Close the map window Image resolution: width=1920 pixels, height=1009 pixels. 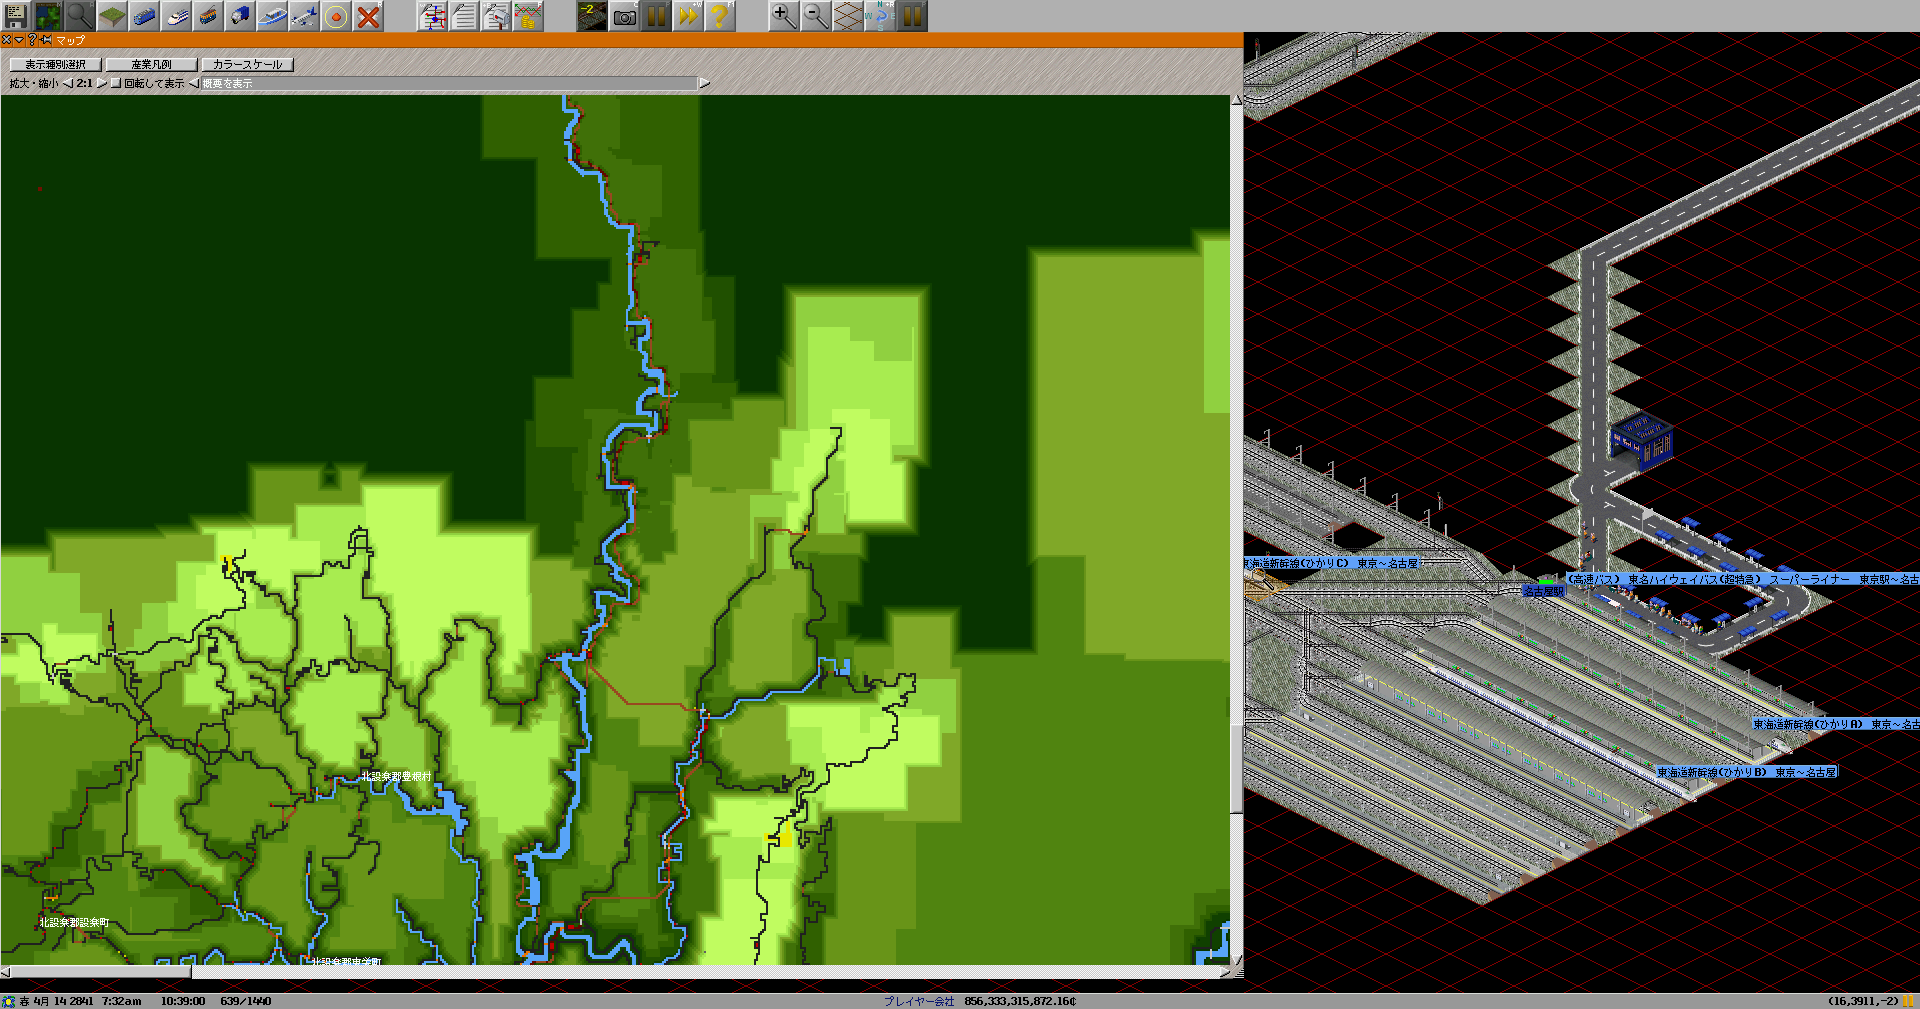coord(6,40)
